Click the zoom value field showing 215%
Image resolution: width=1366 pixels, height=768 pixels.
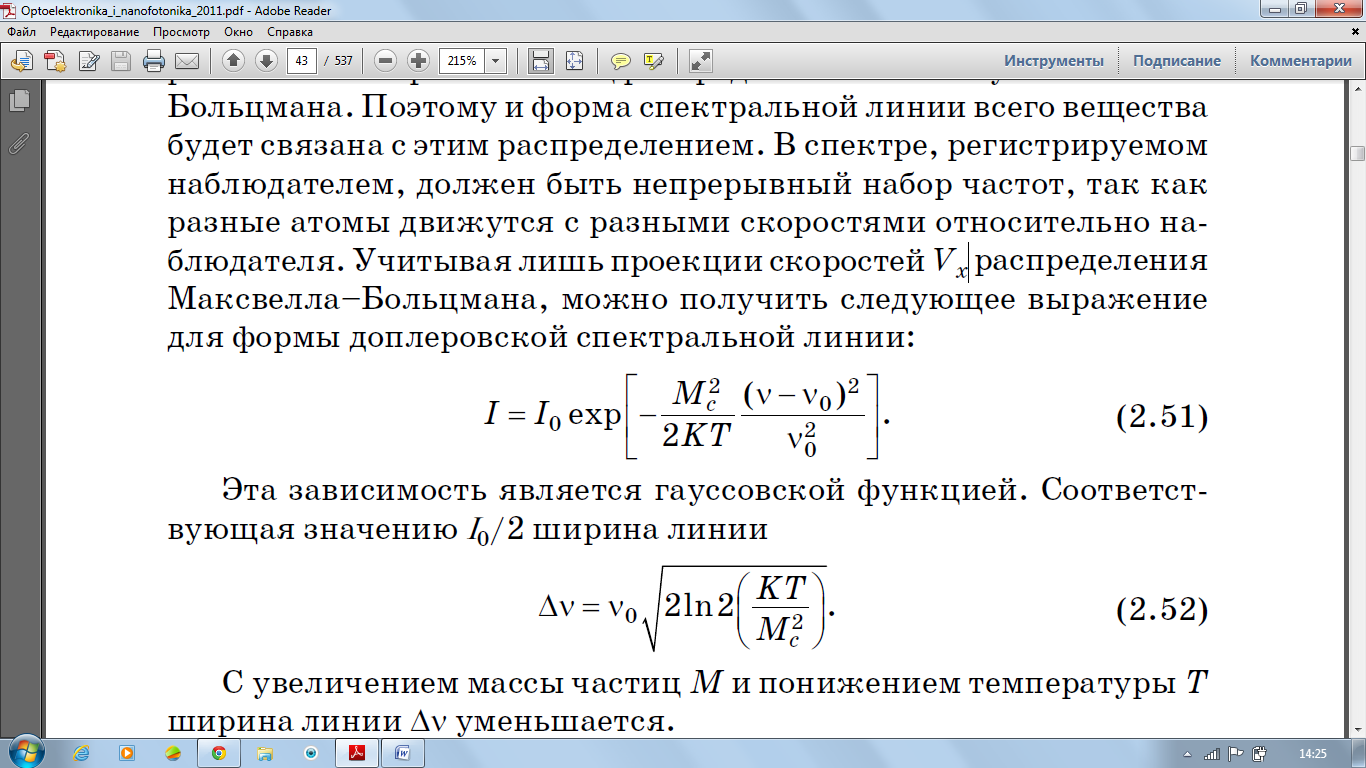pyautogui.click(x=462, y=61)
